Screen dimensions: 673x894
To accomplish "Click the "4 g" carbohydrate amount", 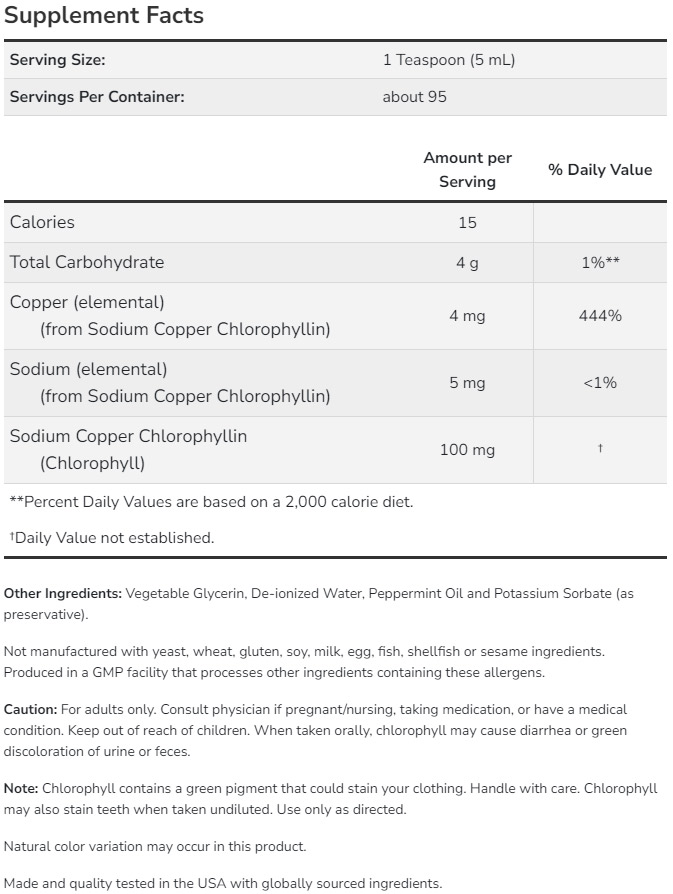I will [467, 263].
